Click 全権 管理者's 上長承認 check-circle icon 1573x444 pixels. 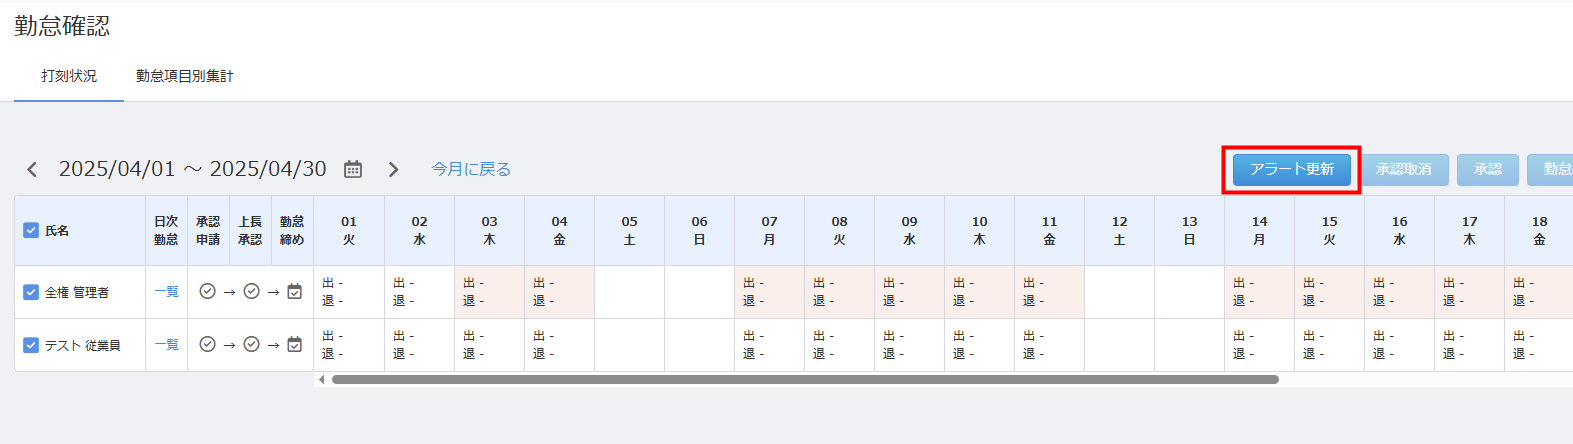coord(252,291)
